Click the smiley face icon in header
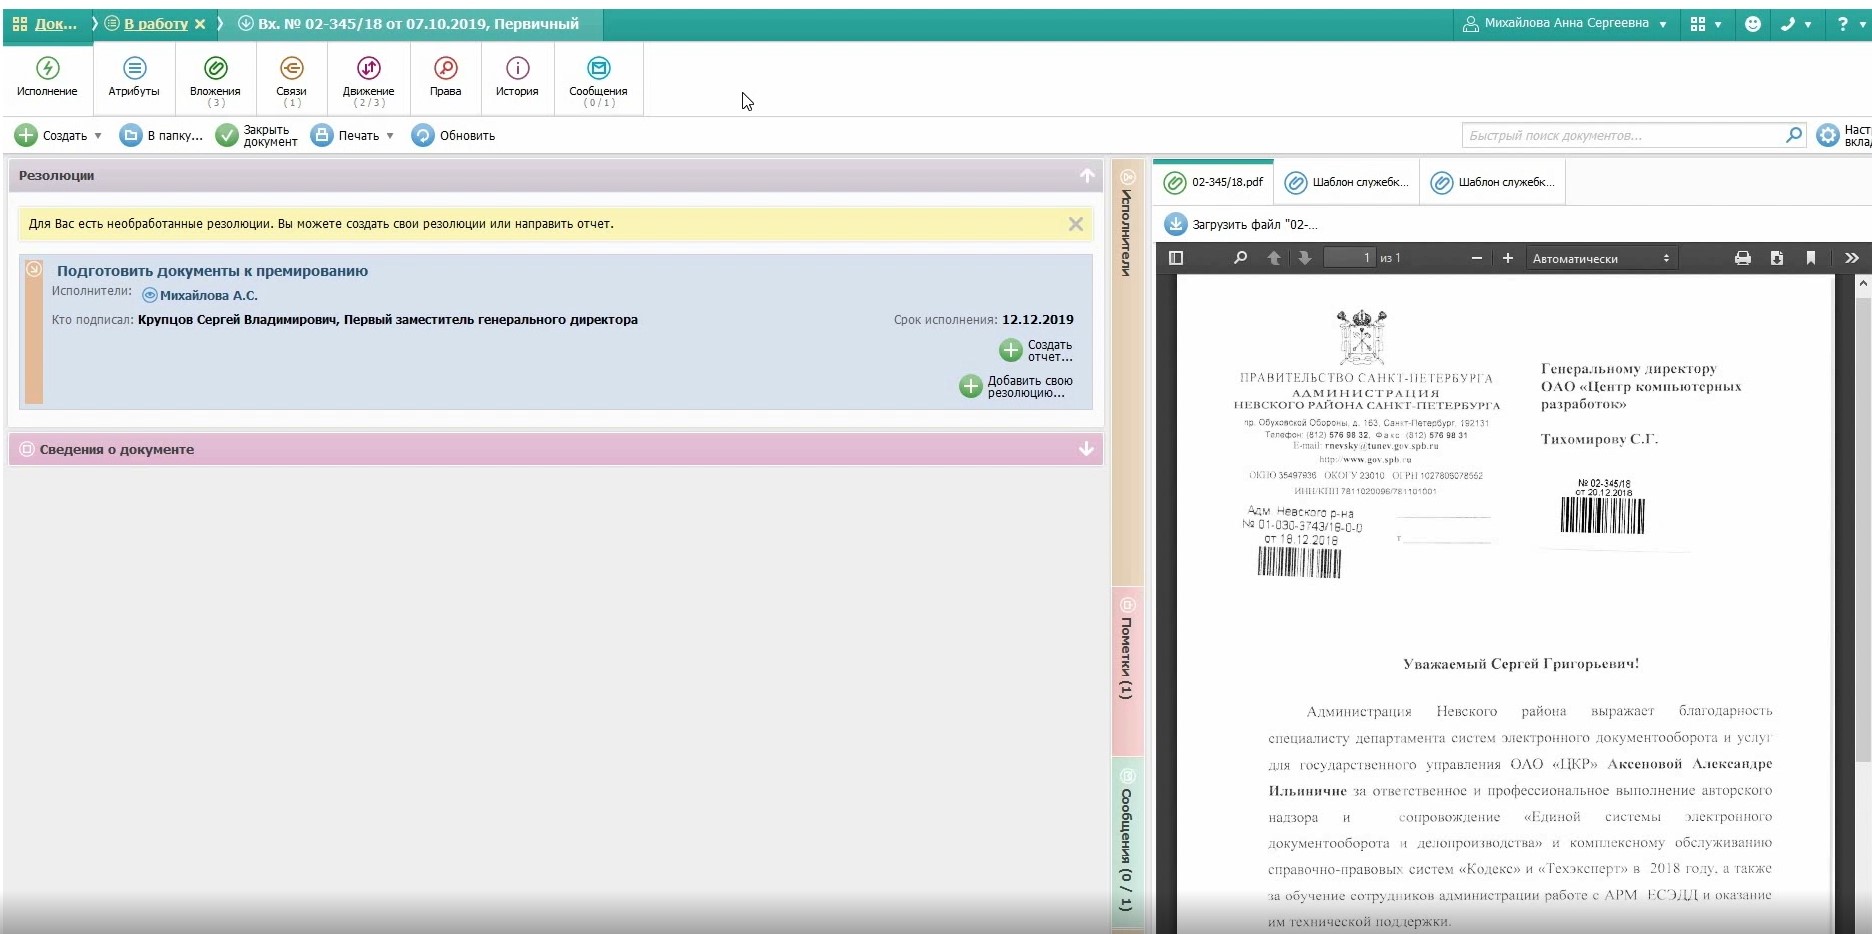 click(x=1753, y=24)
